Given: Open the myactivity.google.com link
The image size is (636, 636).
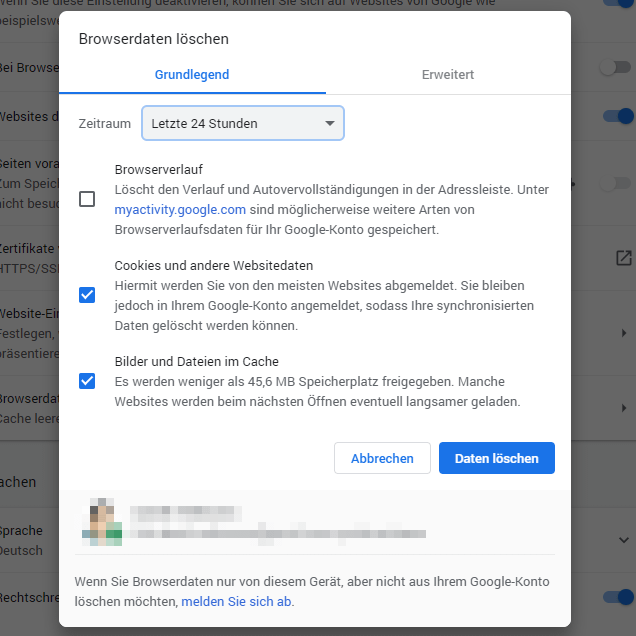Looking at the screenshot, I should [180, 210].
